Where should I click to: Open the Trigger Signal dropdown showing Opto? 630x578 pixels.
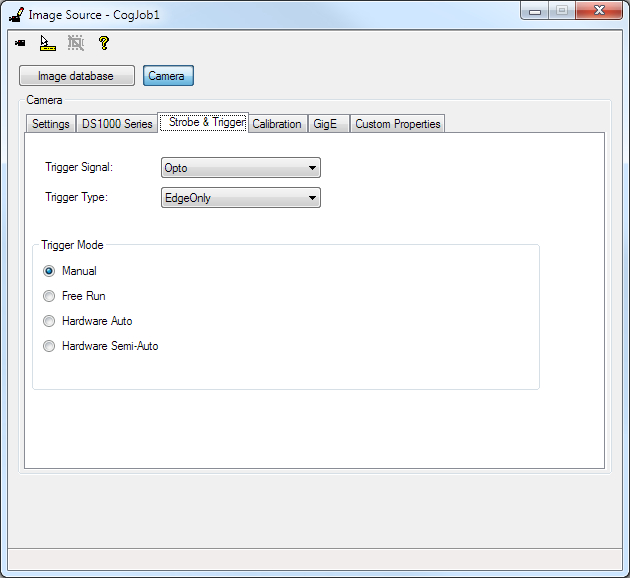[x=241, y=167]
